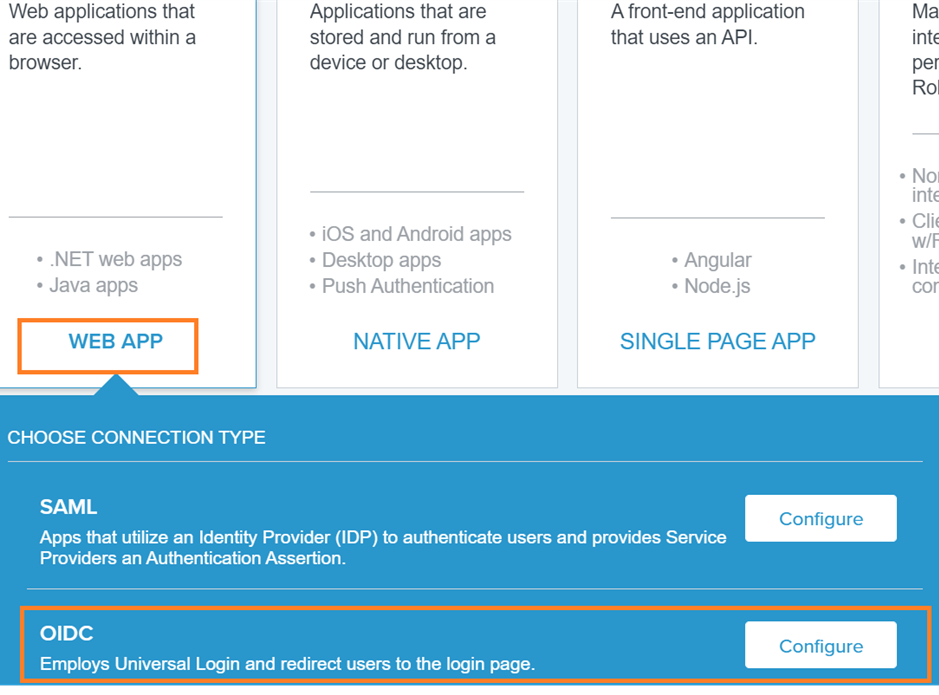Click the Node.js list item

[711, 285]
